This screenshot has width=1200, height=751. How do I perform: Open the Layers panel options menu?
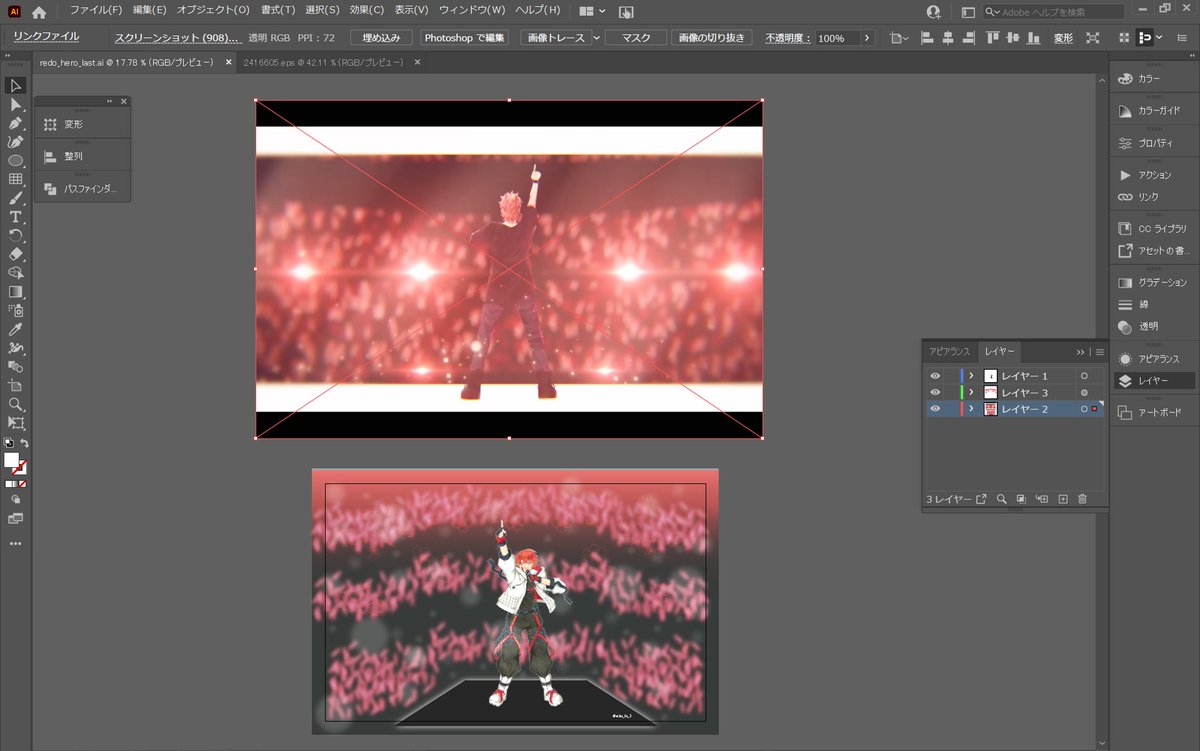pyautogui.click(x=1100, y=352)
